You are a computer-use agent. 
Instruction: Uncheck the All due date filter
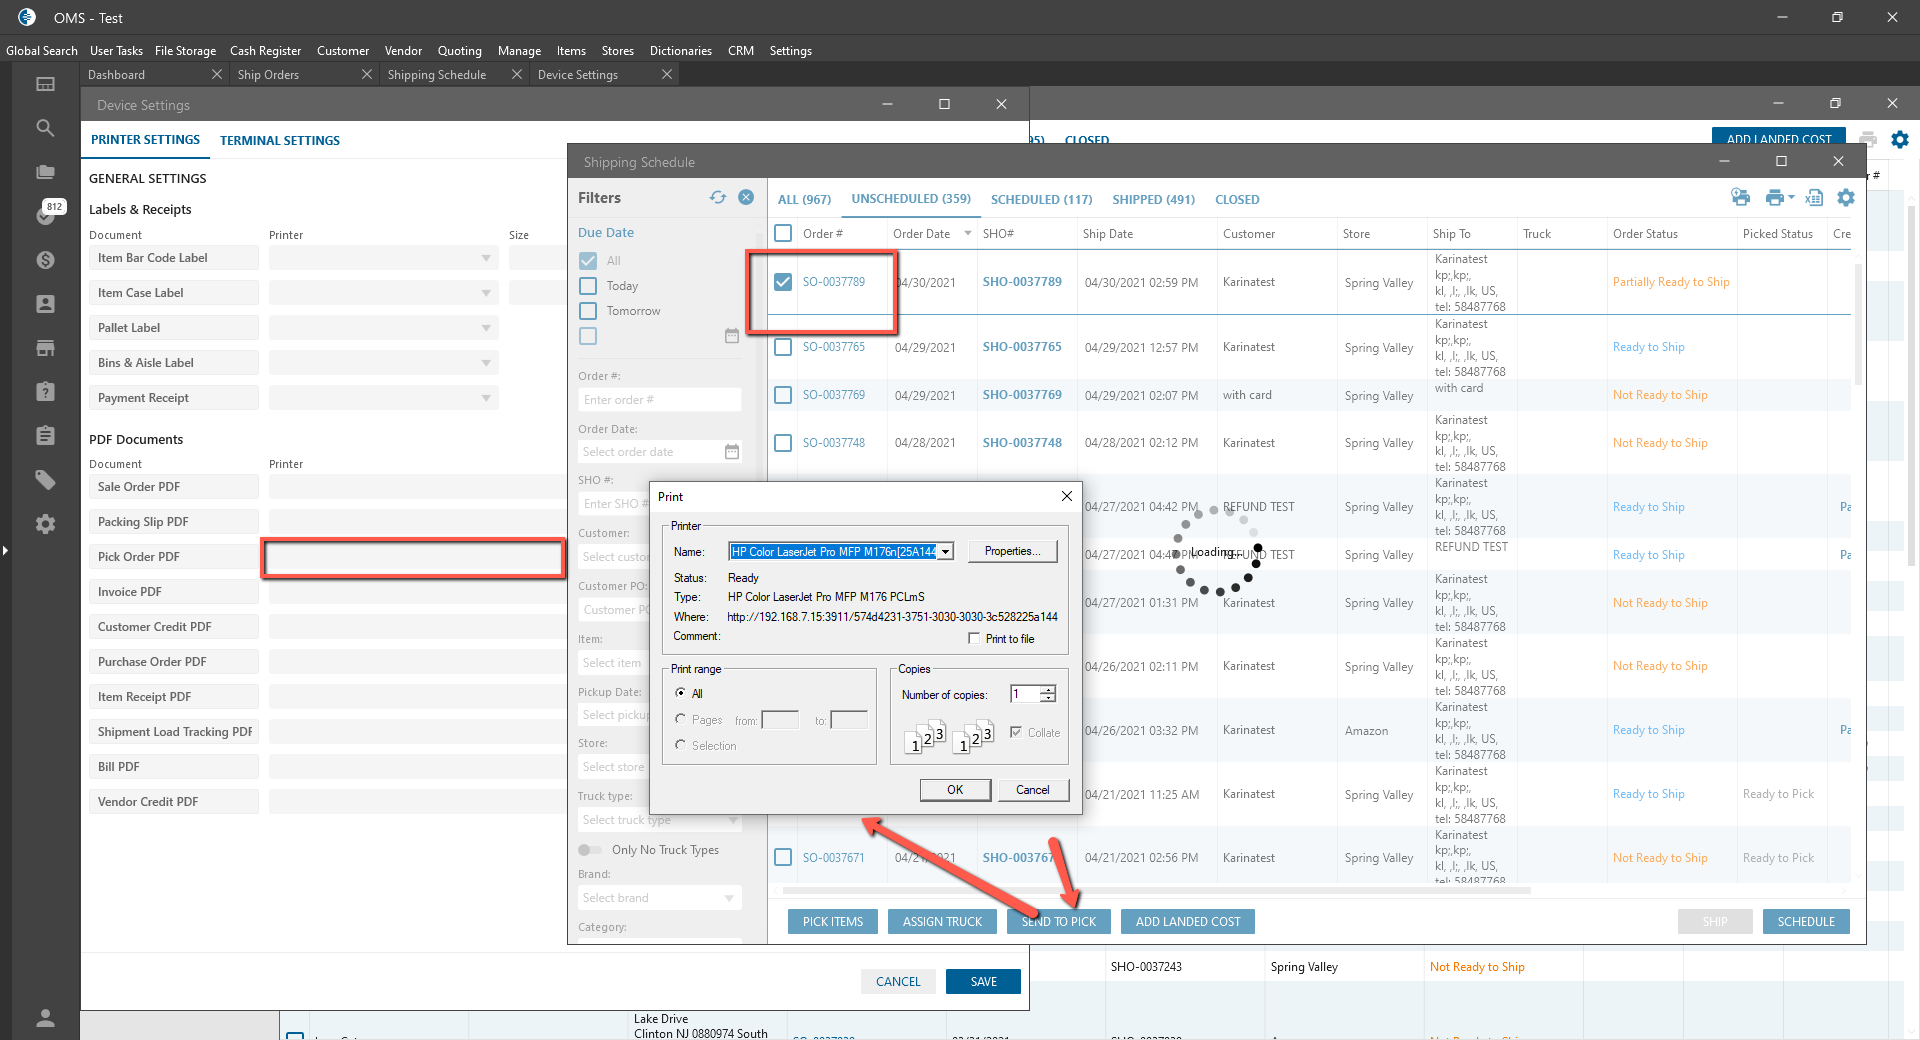point(588,261)
